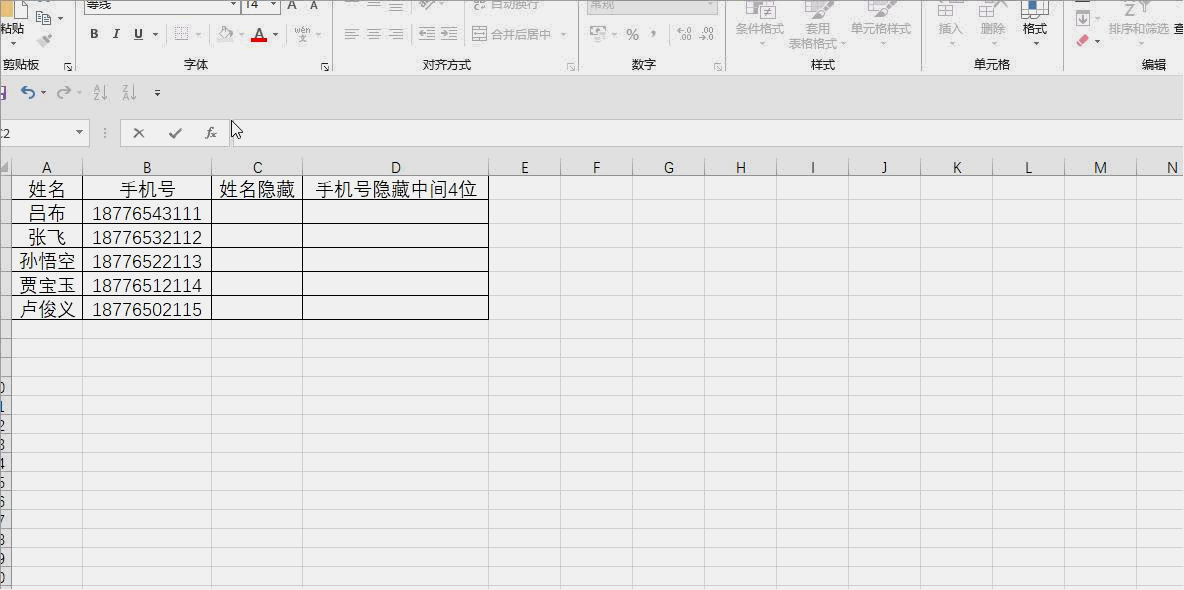Toggle underline formatting

138,34
